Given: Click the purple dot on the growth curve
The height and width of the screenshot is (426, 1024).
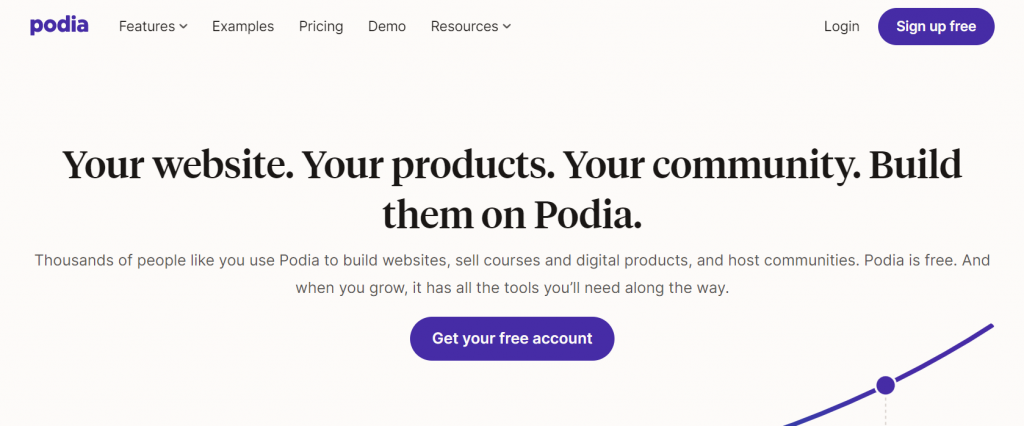Looking at the screenshot, I should pyautogui.click(x=886, y=385).
